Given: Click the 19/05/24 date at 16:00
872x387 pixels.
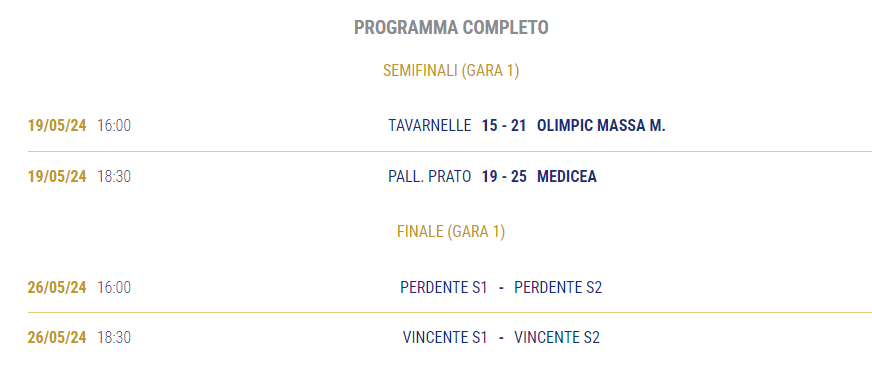Looking at the screenshot, I should click(57, 126).
